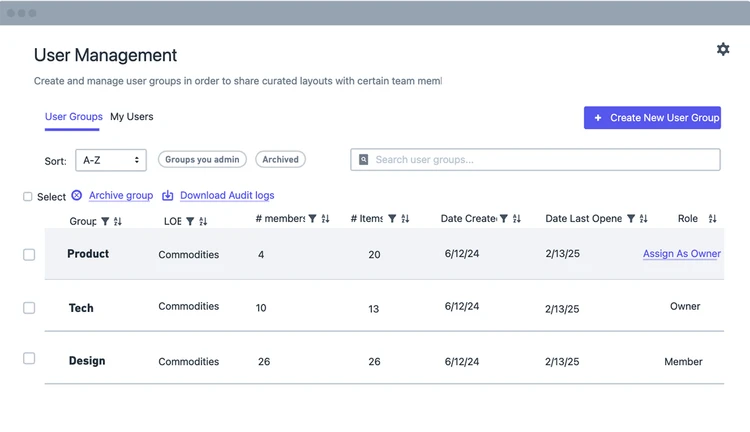Viewport: 750px width, 432px height.
Task: Open settings gear icon
Action: point(723,49)
